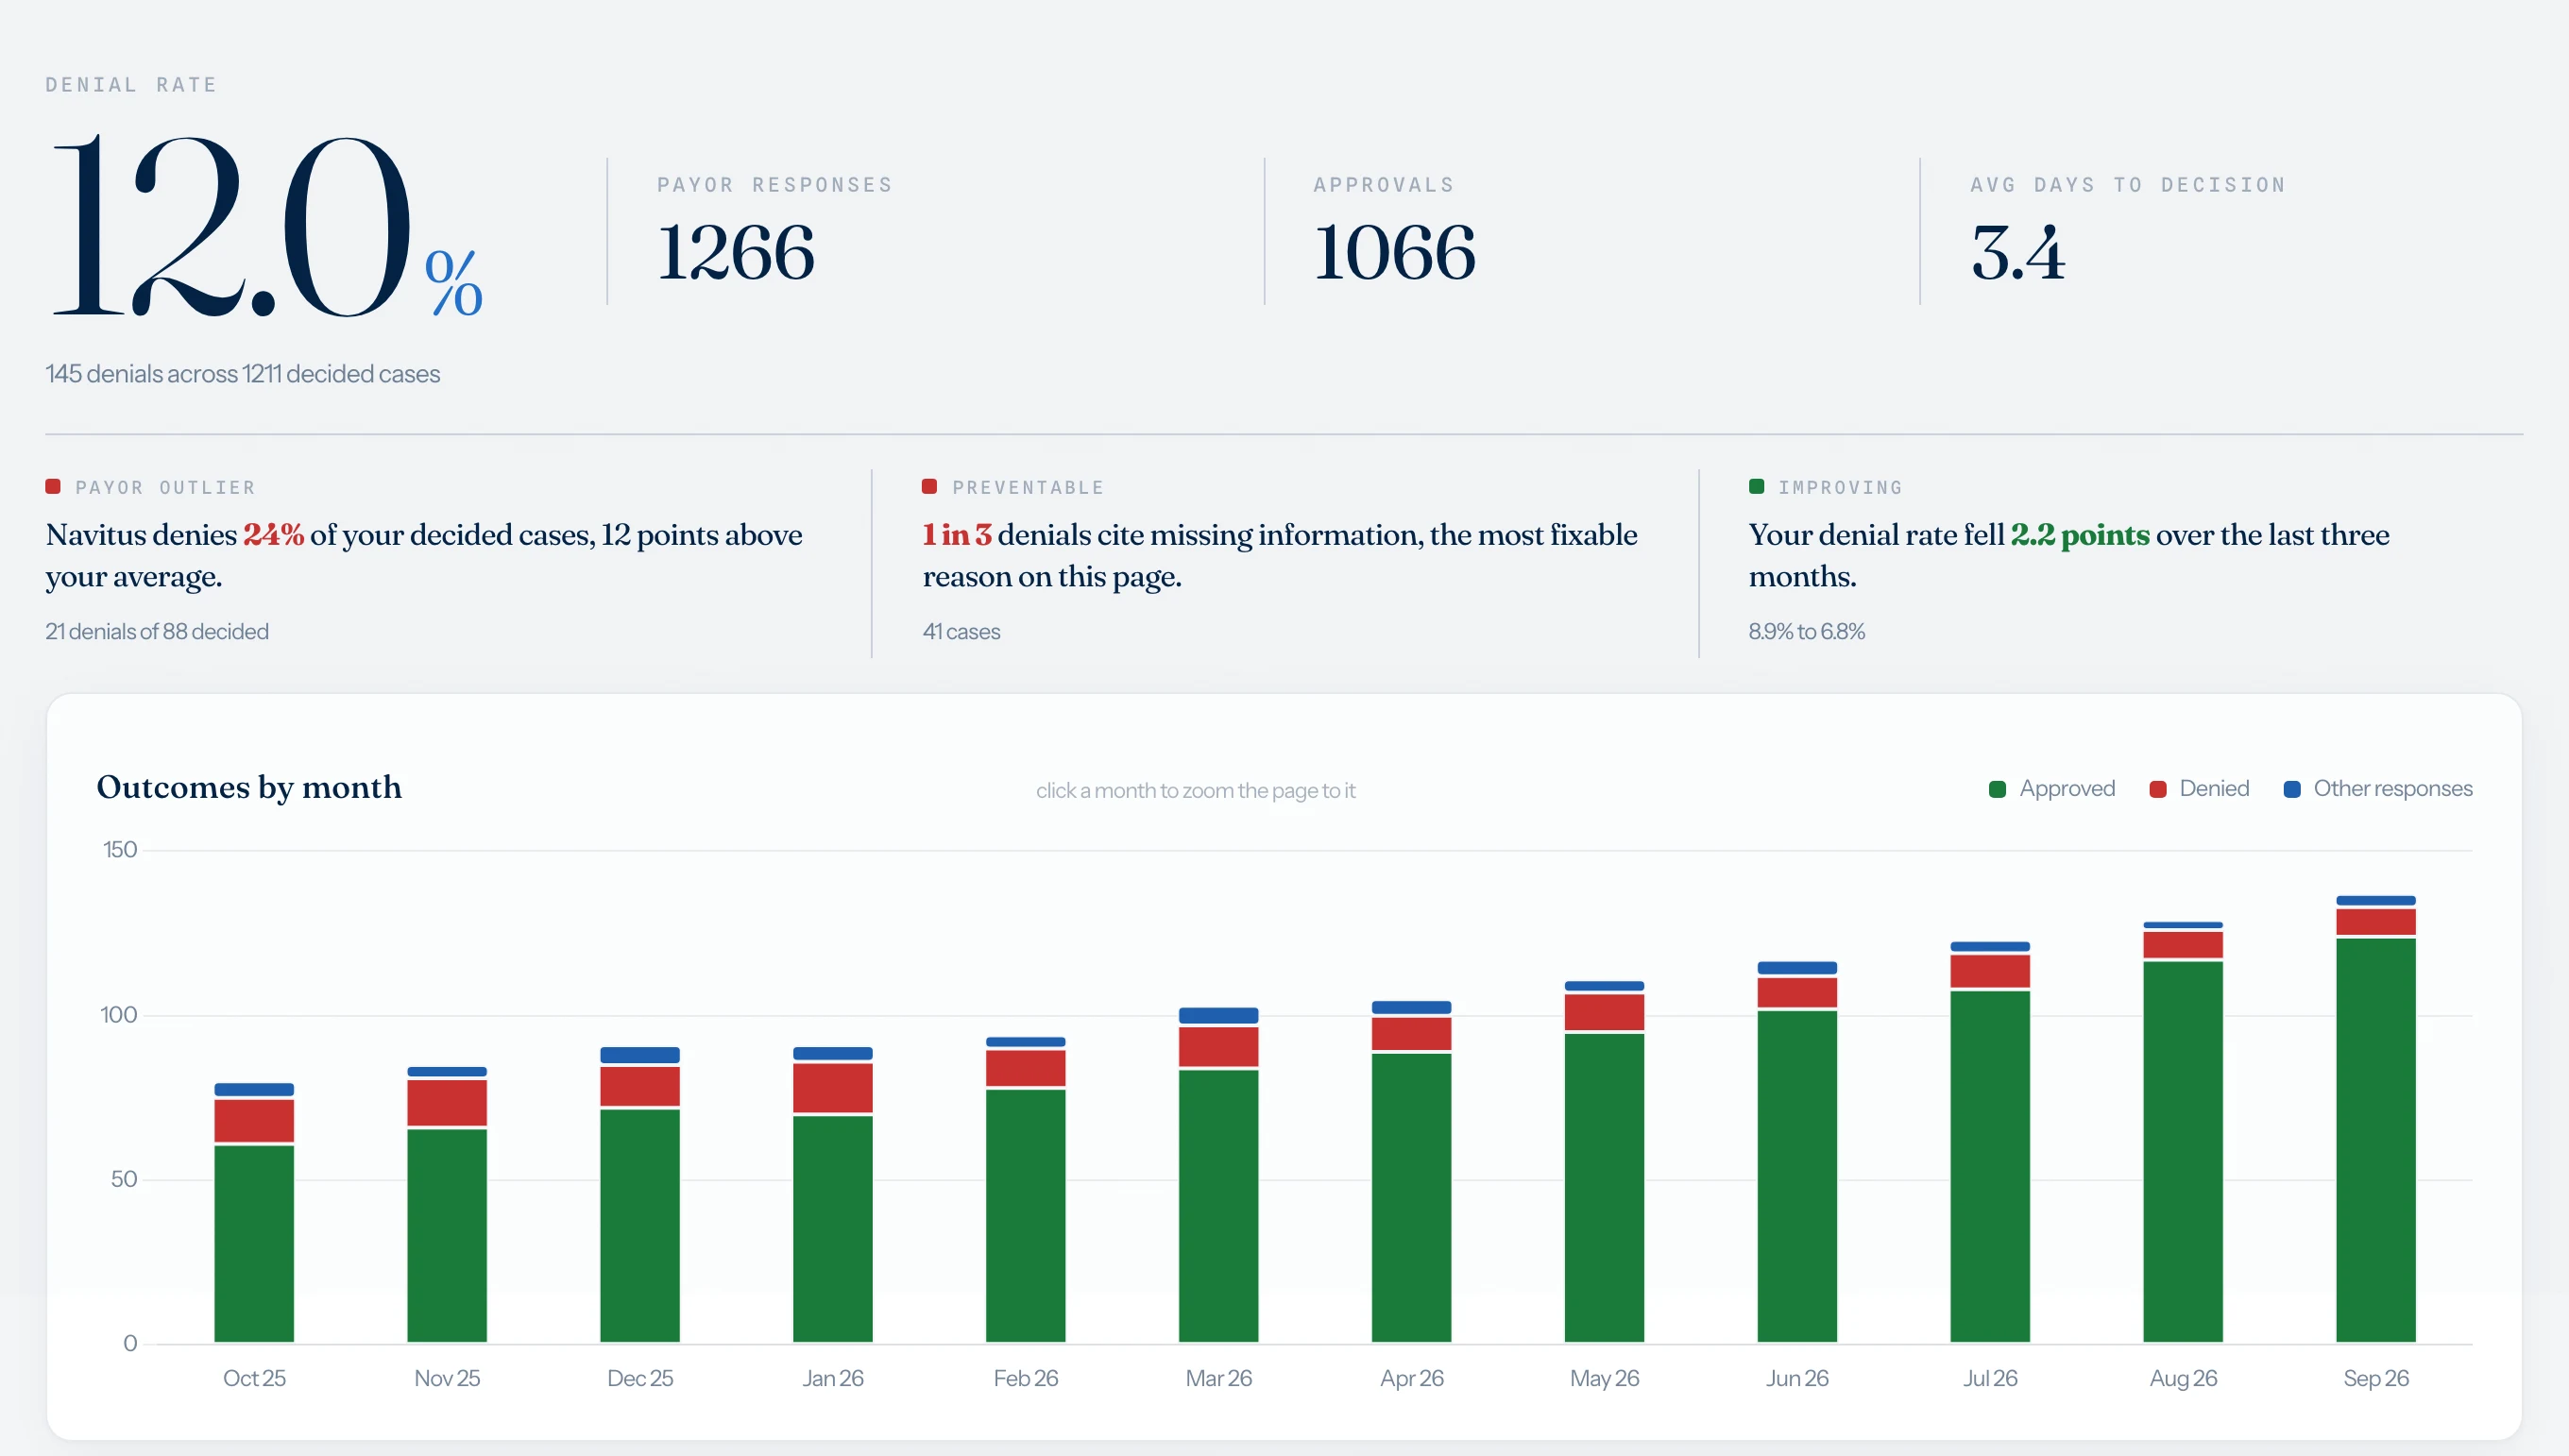The image size is (2569, 1456).
Task: Click the Oct 25 stacked bar
Action: [x=254, y=1212]
